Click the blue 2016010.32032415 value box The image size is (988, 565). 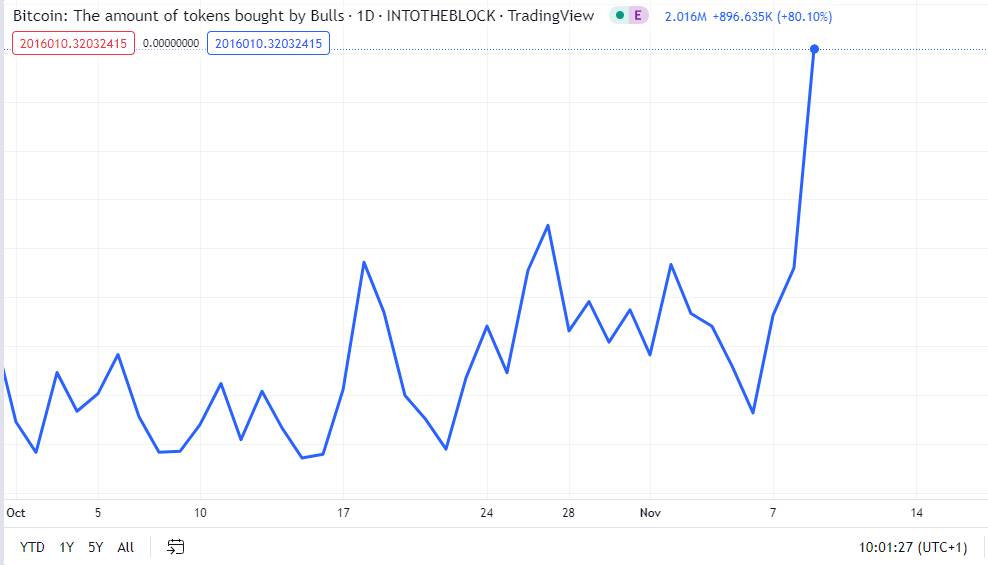pyautogui.click(x=268, y=43)
